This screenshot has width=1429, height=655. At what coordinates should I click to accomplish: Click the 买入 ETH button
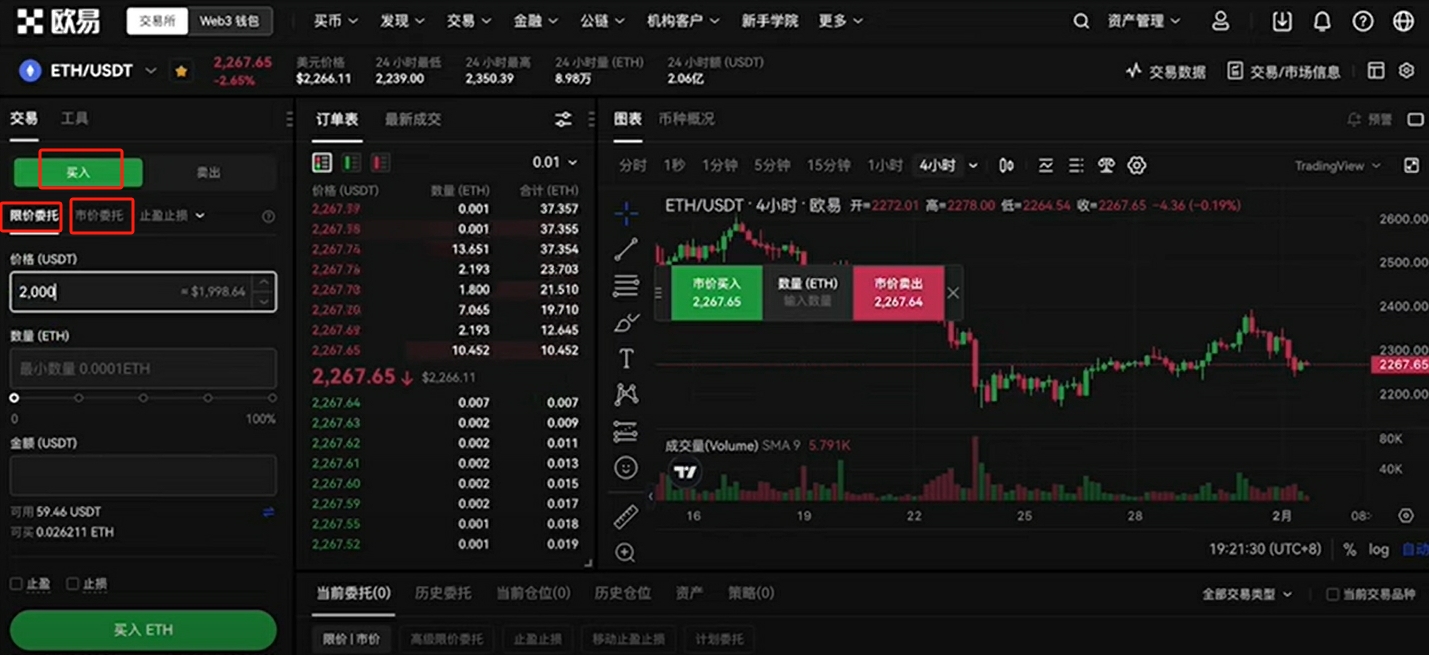click(143, 630)
